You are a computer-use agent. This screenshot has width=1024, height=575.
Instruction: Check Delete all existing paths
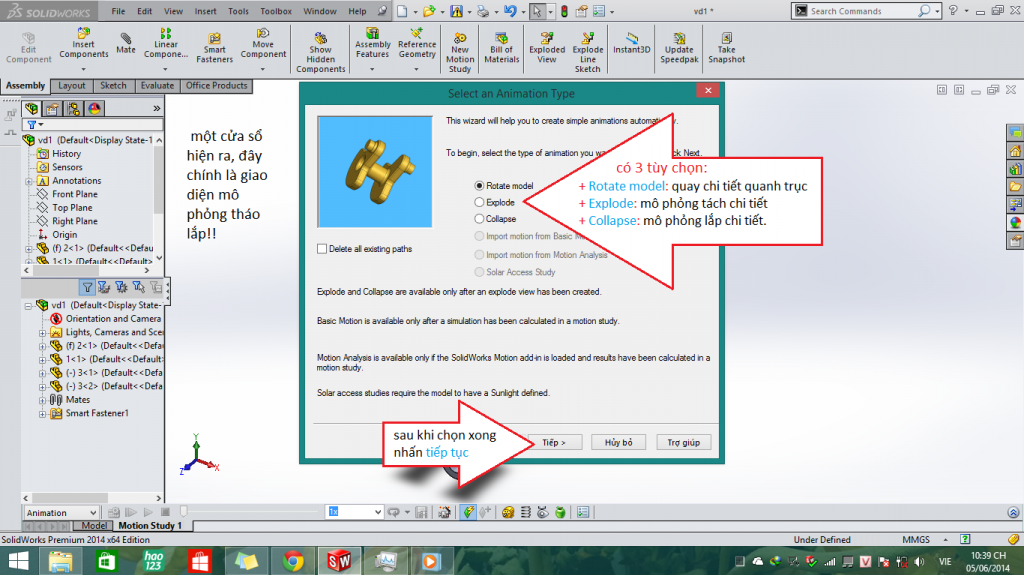tap(364, 249)
